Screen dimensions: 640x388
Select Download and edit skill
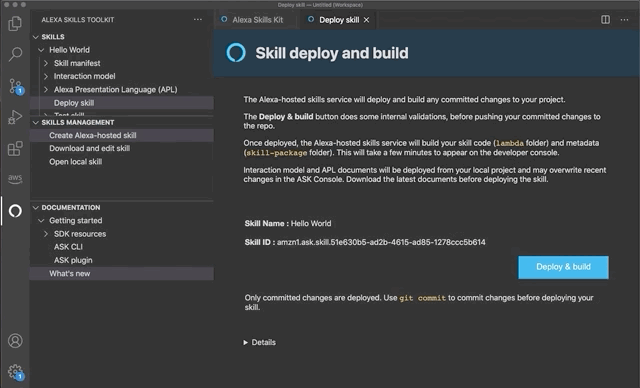click(89, 149)
